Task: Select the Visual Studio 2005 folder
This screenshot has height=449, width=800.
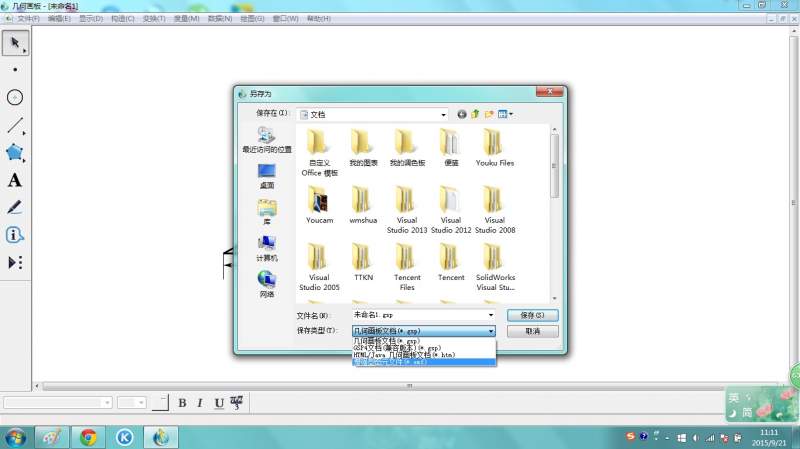Action: pyautogui.click(x=319, y=267)
